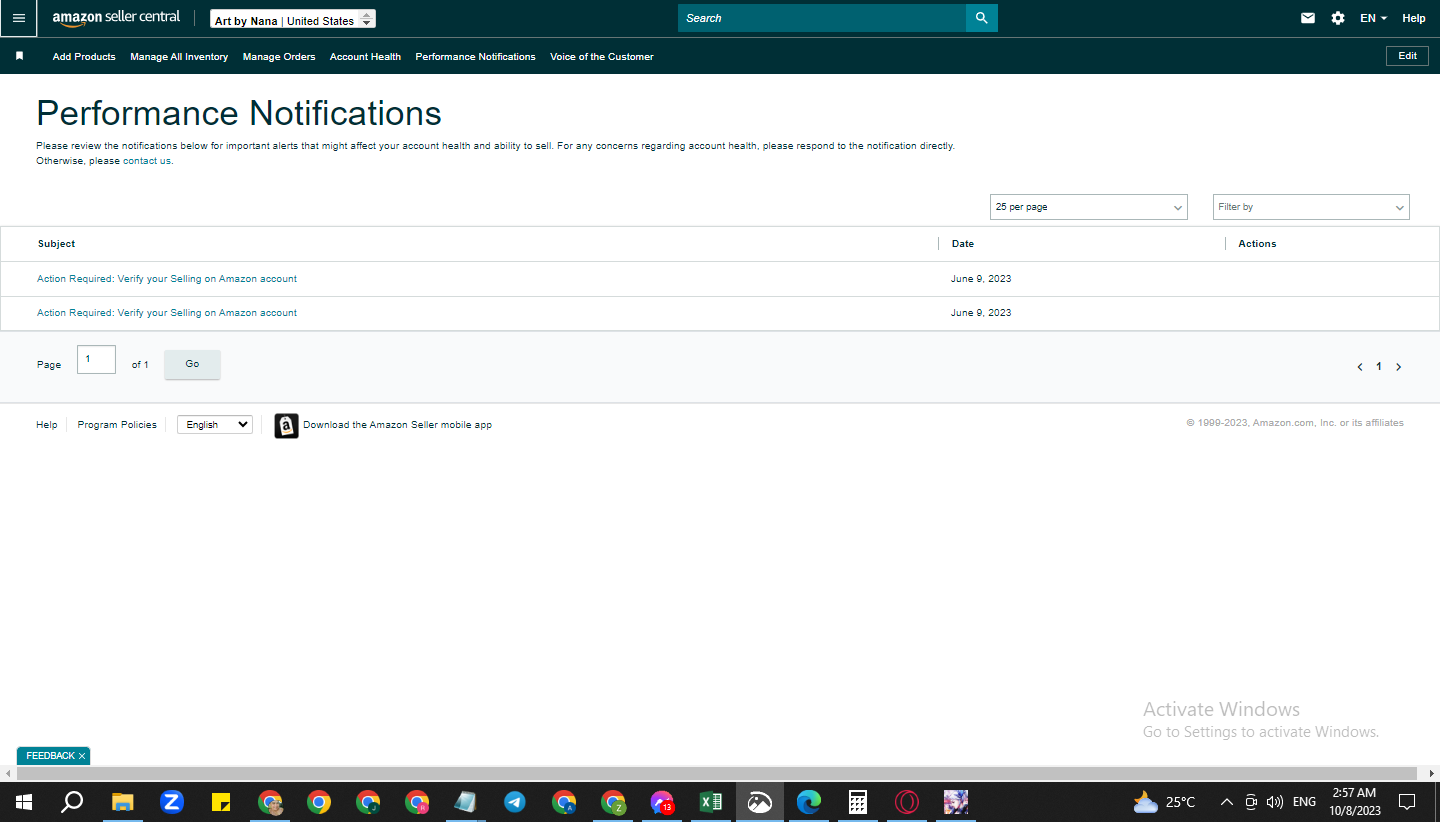The image size is (1440, 822).
Task: Click the Edit button in the favorites bar
Action: click(x=1407, y=56)
